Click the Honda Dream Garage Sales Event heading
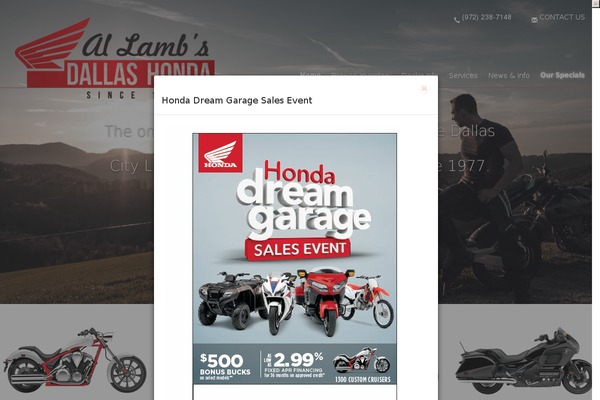Screen dimensions: 600x400 click(x=237, y=100)
